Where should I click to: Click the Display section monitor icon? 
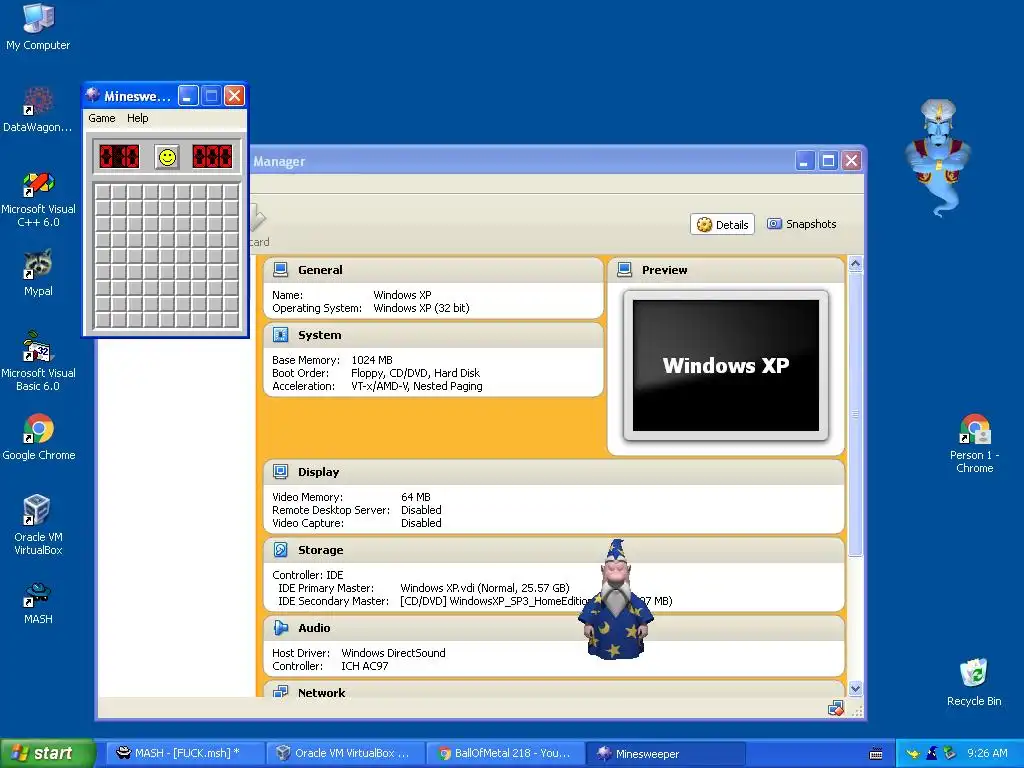281,472
